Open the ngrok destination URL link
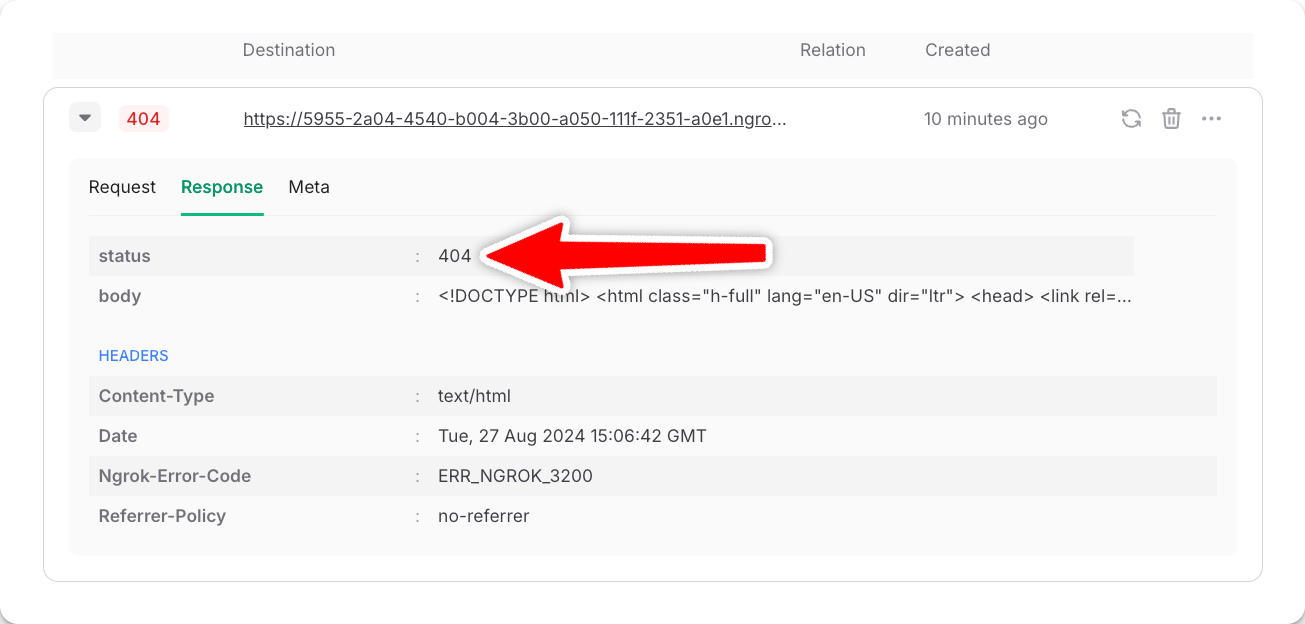 coord(516,119)
